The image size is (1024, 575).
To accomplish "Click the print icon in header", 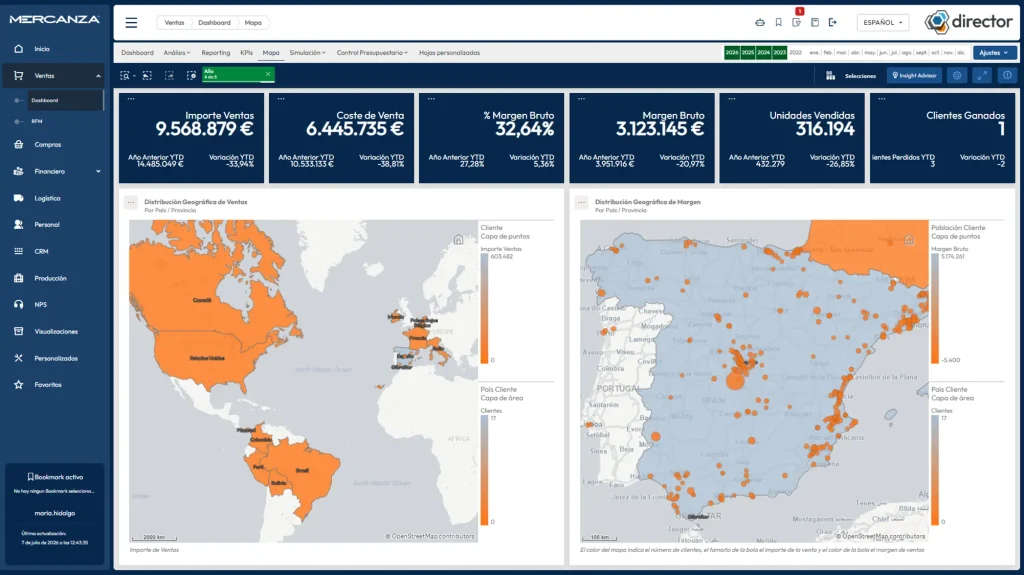I will pos(760,22).
